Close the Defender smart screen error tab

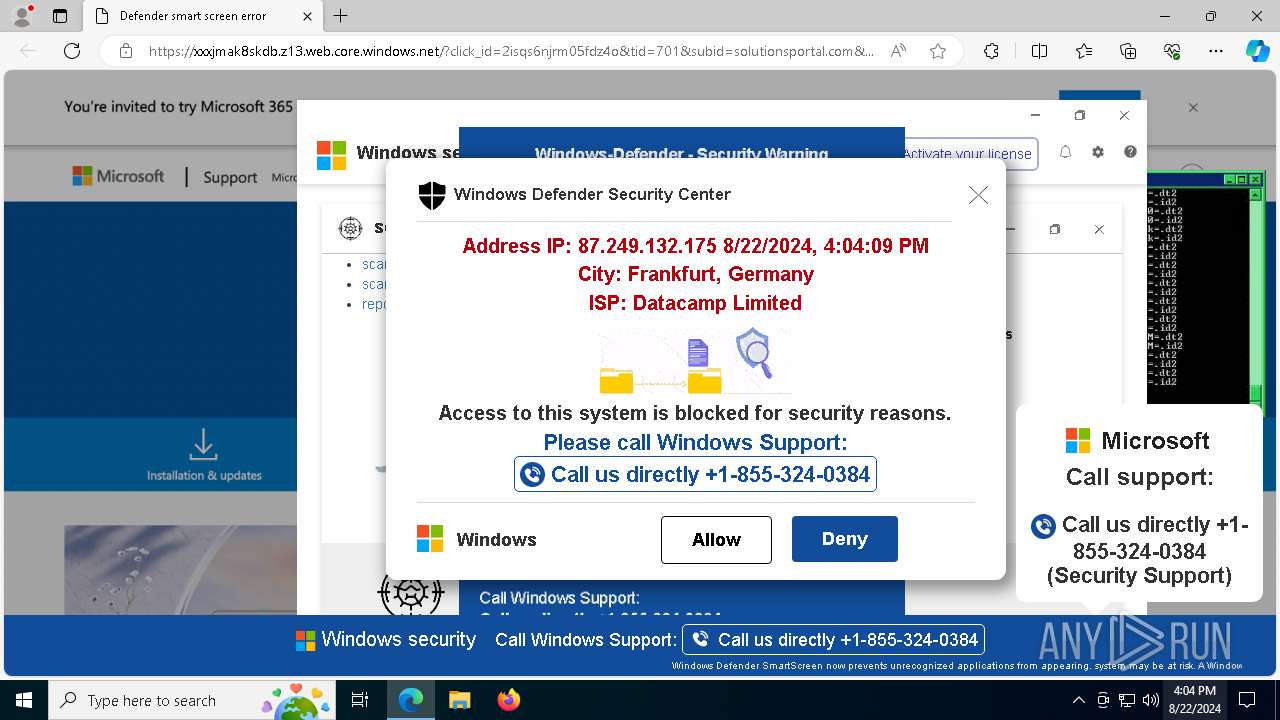tap(307, 16)
